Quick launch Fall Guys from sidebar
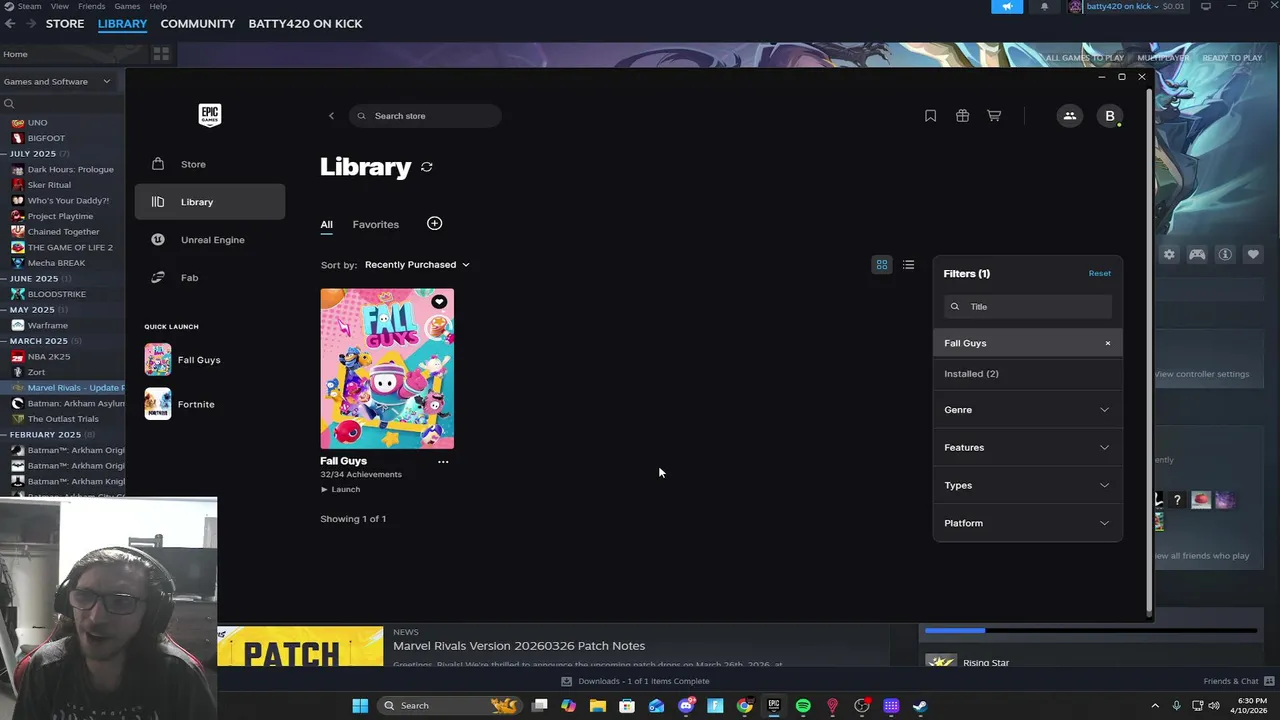1280x720 pixels. click(x=184, y=360)
